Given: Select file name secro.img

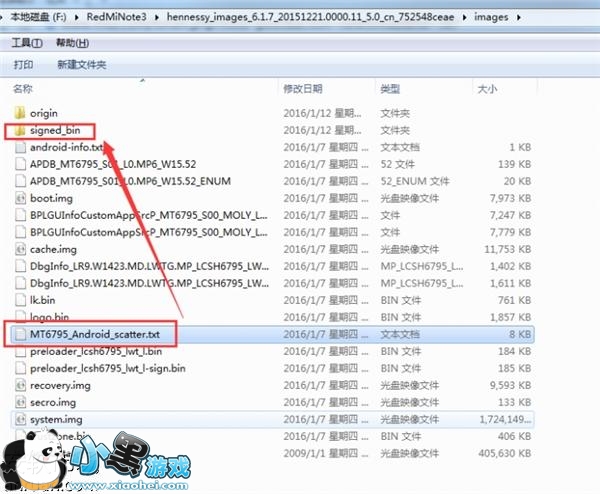Looking at the screenshot, I should [x=53, y=402].
